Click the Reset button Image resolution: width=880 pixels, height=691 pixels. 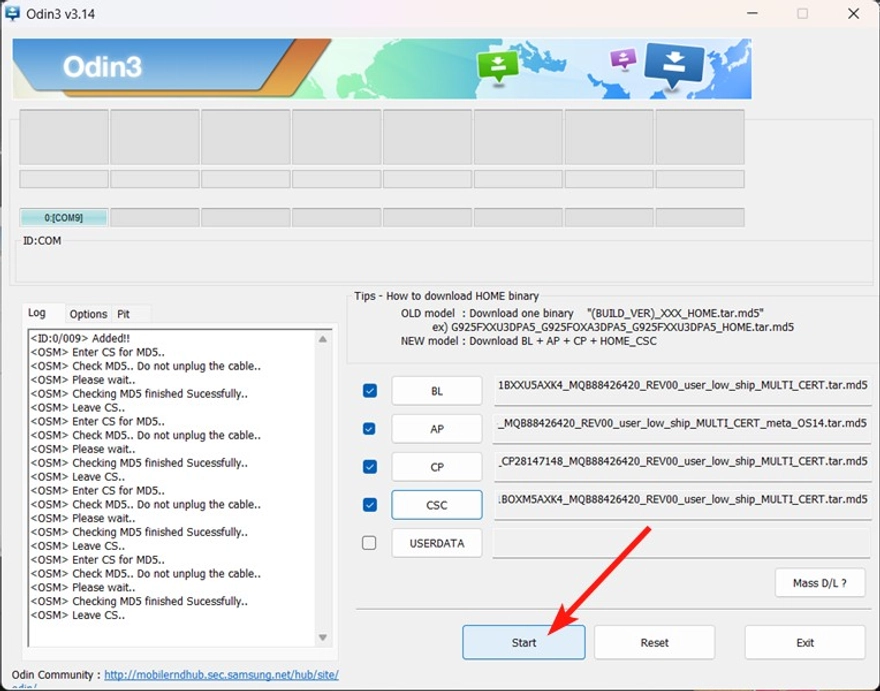[x=654, y=642]
